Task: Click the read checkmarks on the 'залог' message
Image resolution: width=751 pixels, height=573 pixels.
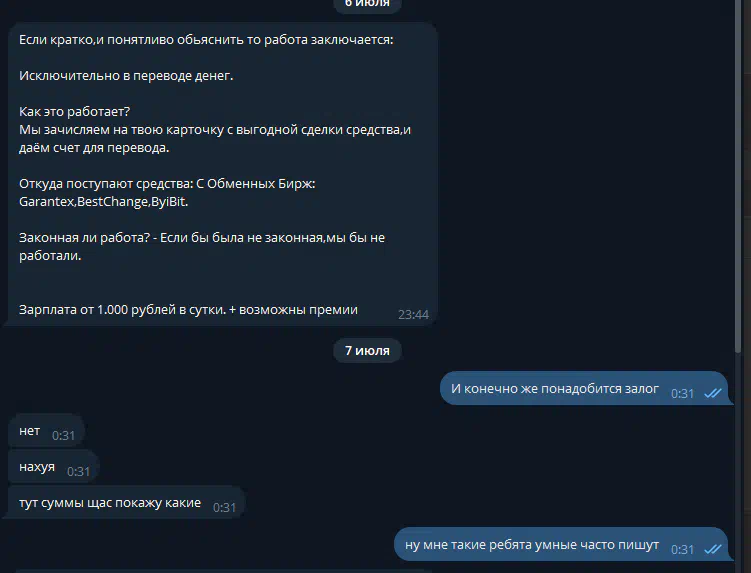Action: 713,393
